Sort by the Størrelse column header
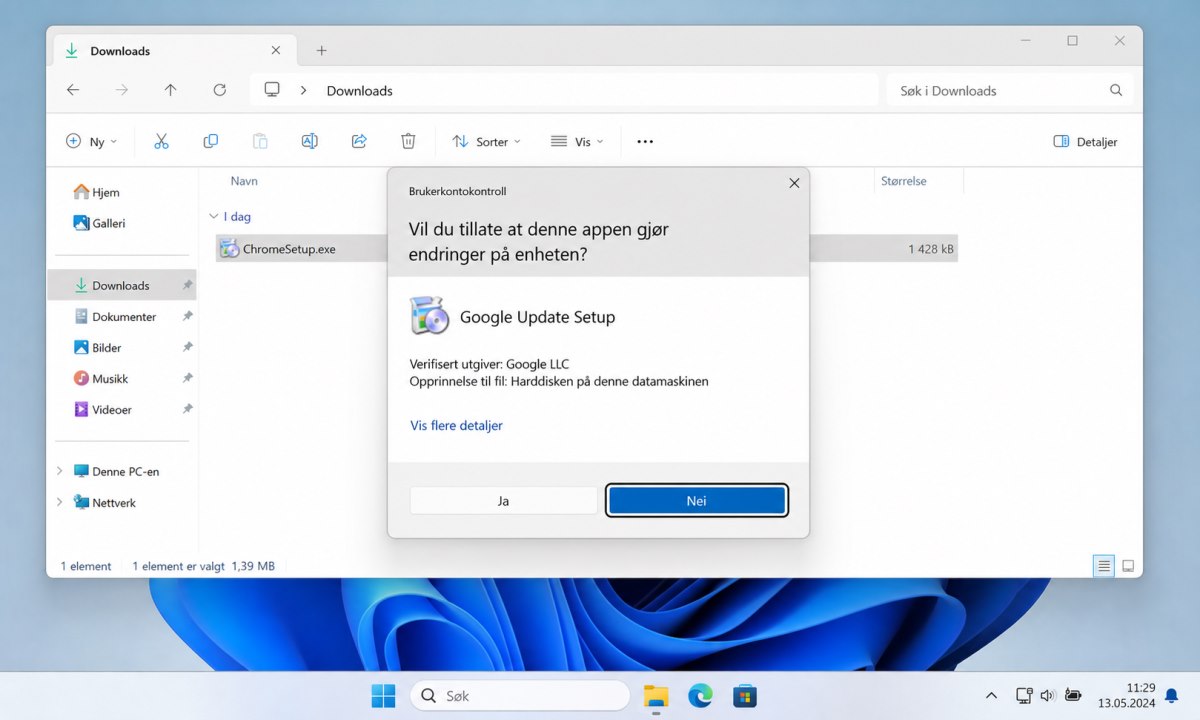This screenshot has height=720, width=1200. tap(903, 181)
